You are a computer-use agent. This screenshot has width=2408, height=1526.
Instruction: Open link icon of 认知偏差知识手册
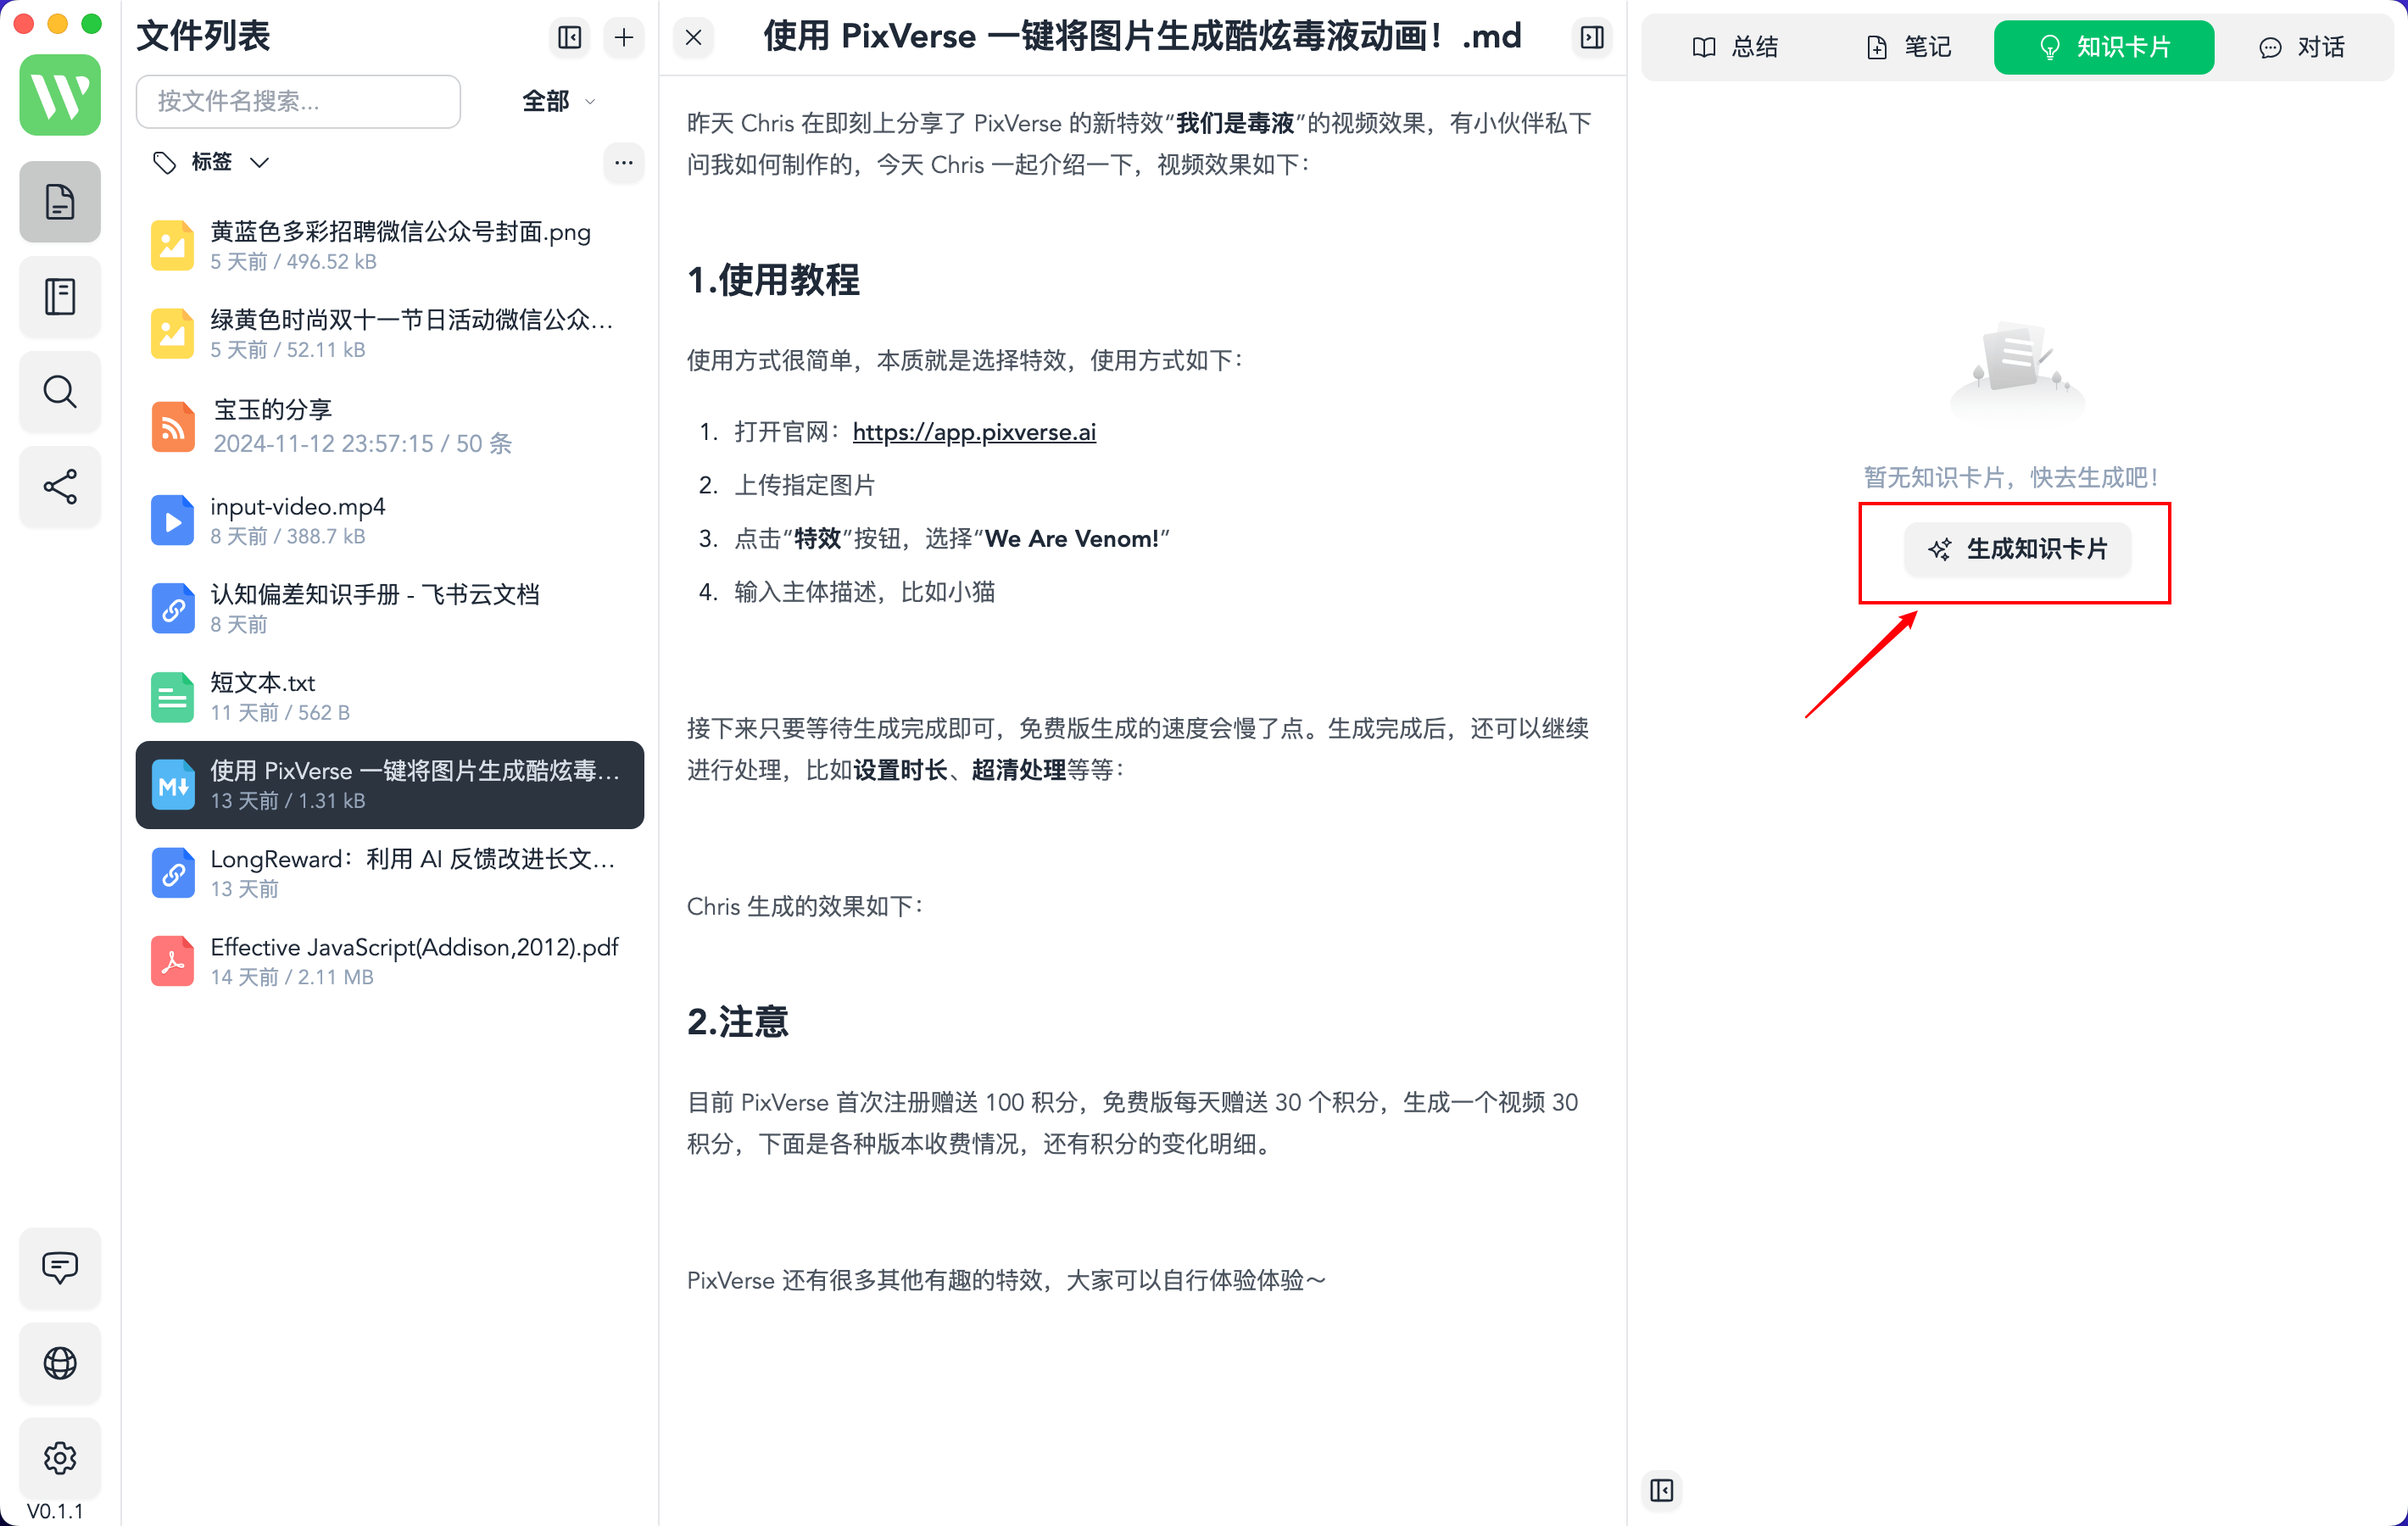coord(173,609)
